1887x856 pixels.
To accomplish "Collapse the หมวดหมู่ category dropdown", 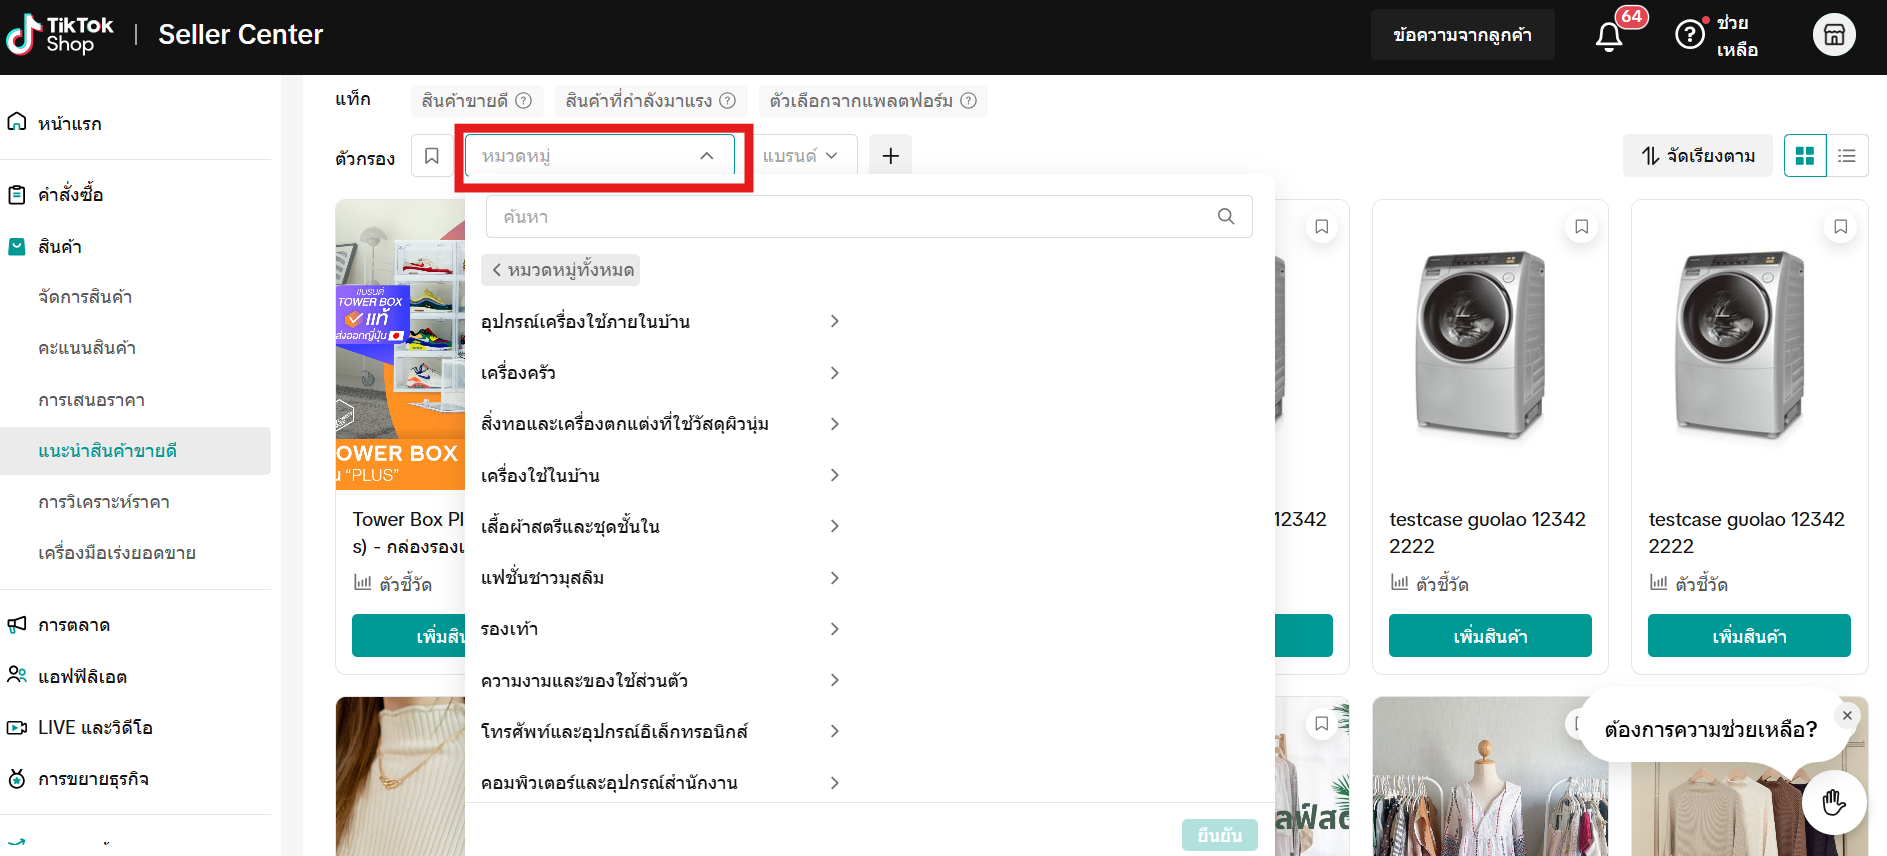I will coord(706,156).
